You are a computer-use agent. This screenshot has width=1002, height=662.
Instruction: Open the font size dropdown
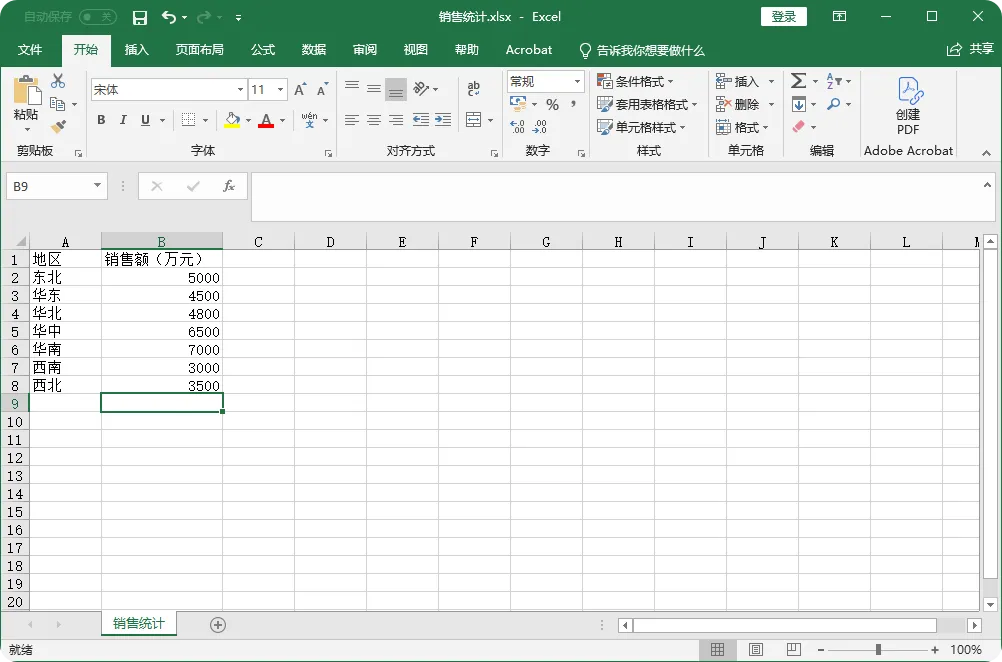281,89
